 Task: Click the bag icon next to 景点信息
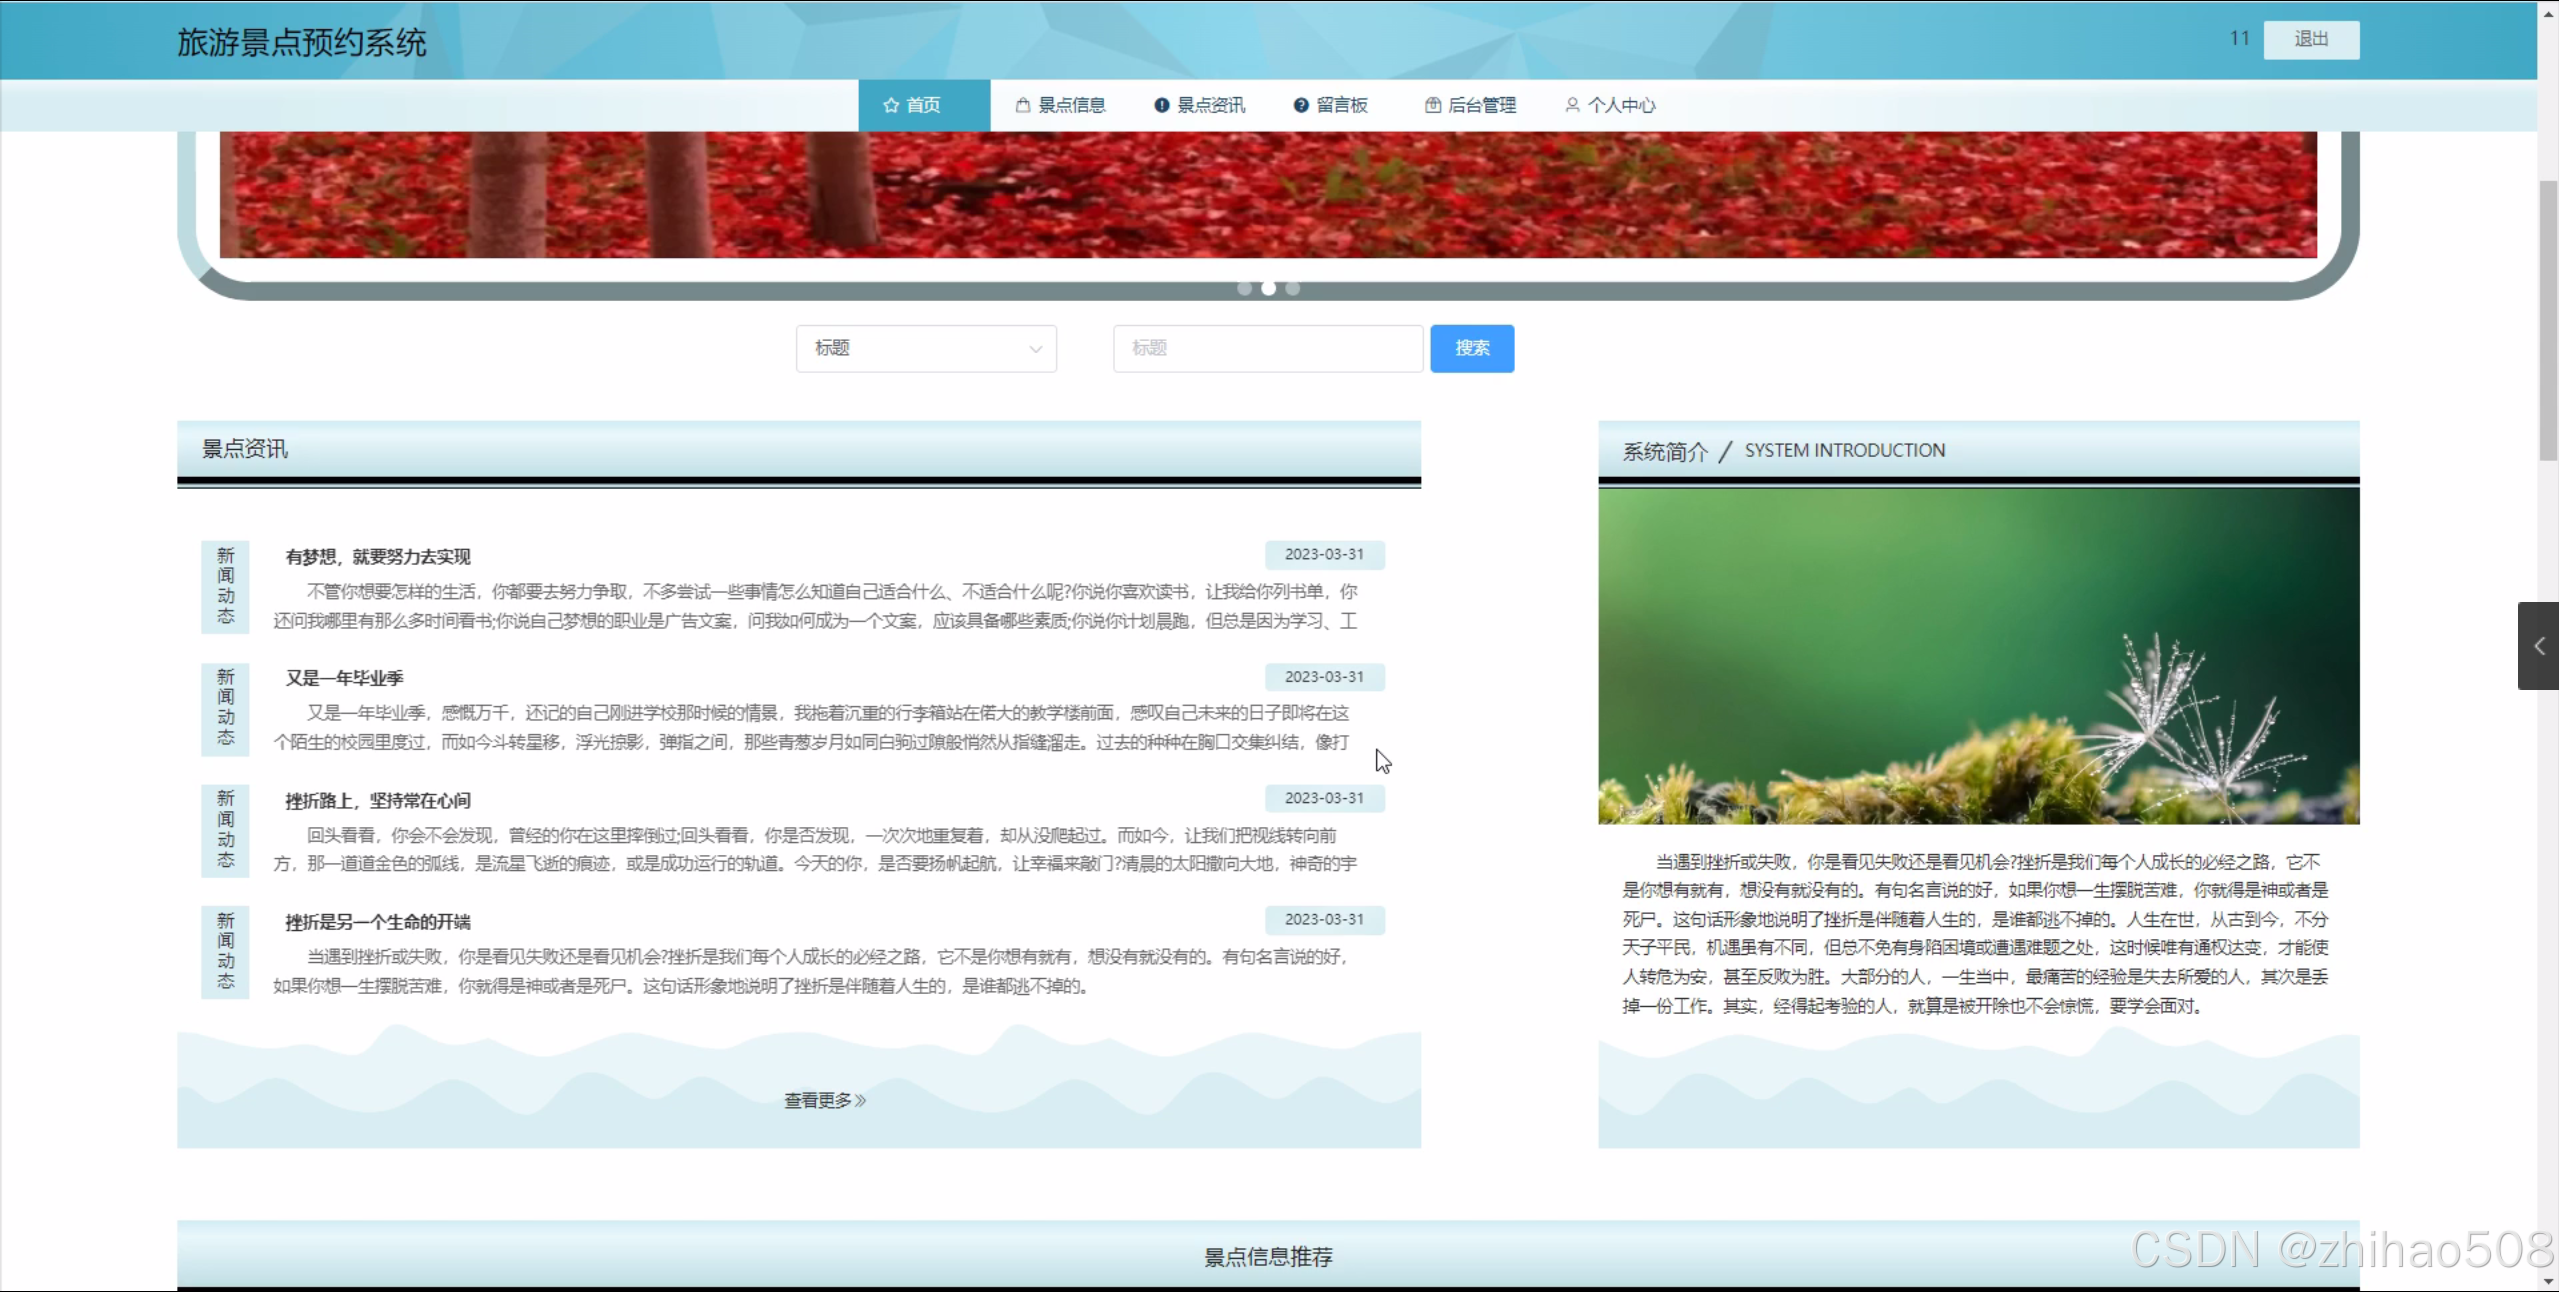coord(1022,105)
